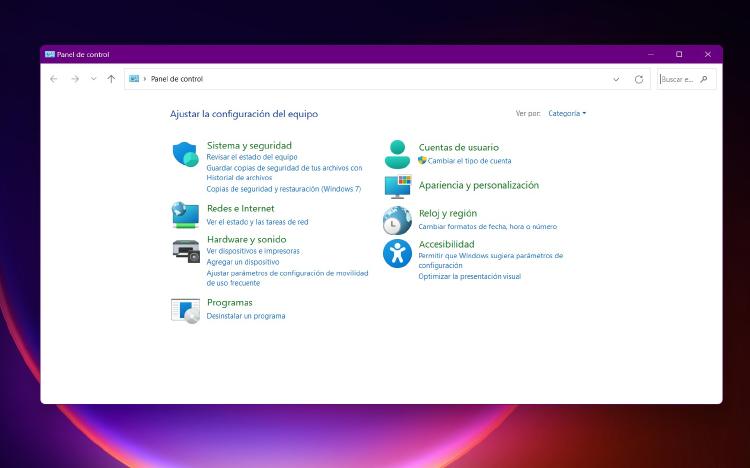Screen dimensions: 750x468
Task: Click Agregar un dispositivo
Action: (243, 262)
